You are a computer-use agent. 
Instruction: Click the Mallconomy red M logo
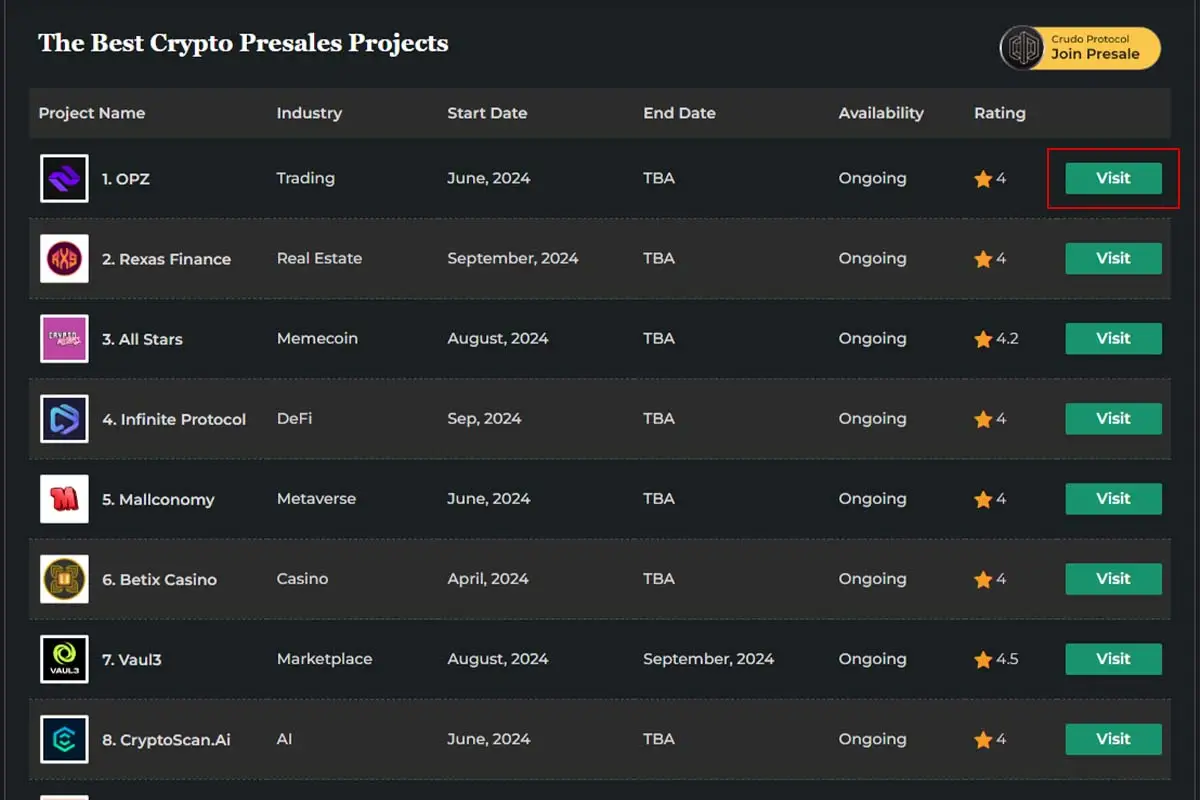[x=63, y=498]
